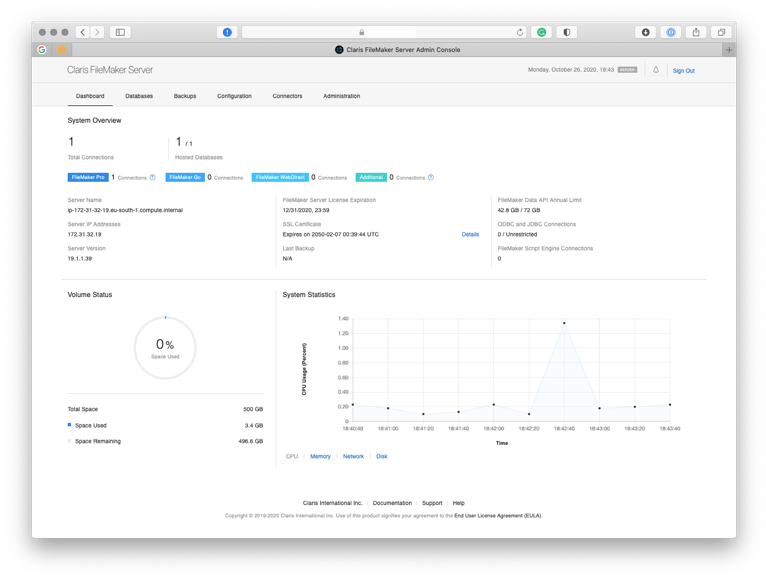Click the Claris FileMaker Server title

coord(110,70)
